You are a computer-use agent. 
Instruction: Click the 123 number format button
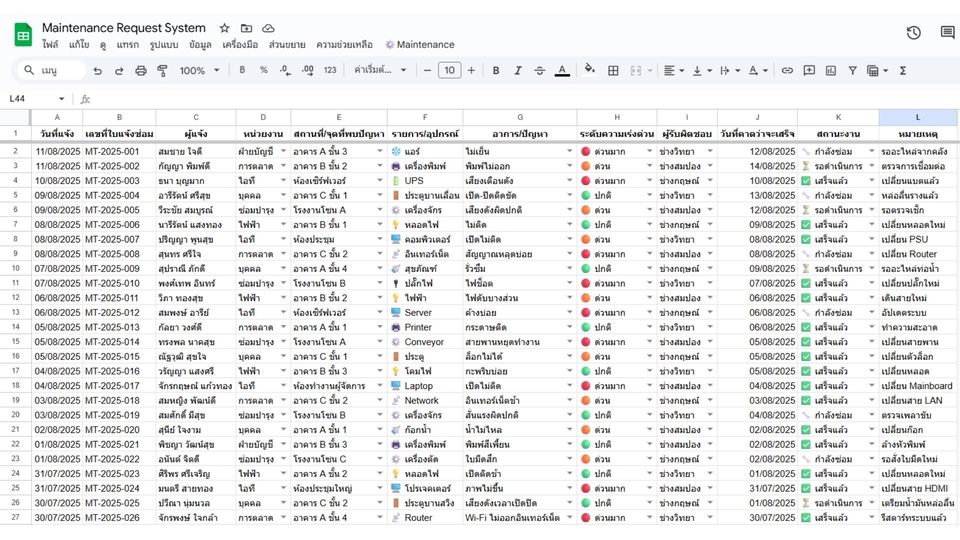(330, 70)
